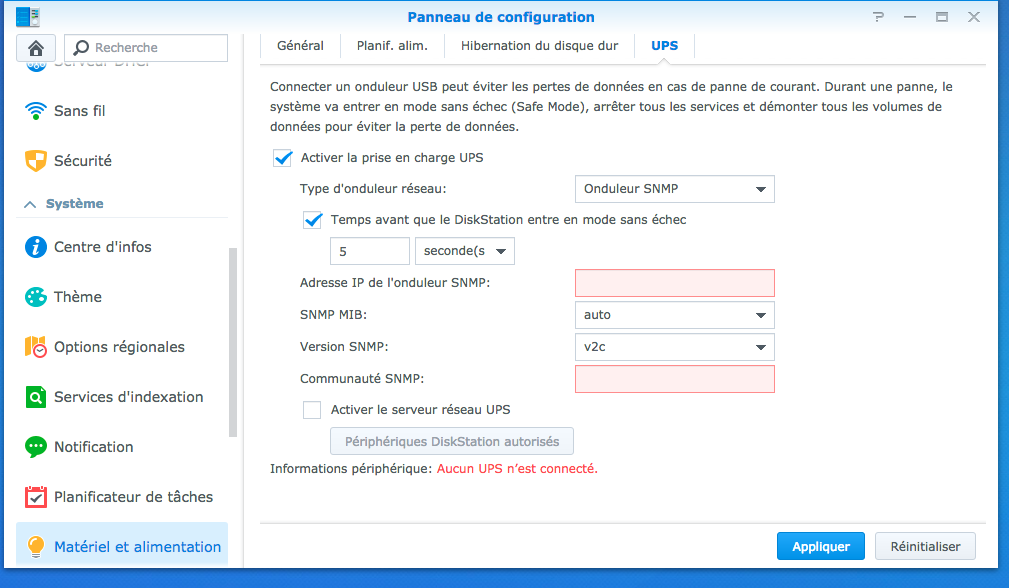Screen dimensions: 1009x588
Task: Open the Version SNMP v2c dropdown
Action: point(674,347)
